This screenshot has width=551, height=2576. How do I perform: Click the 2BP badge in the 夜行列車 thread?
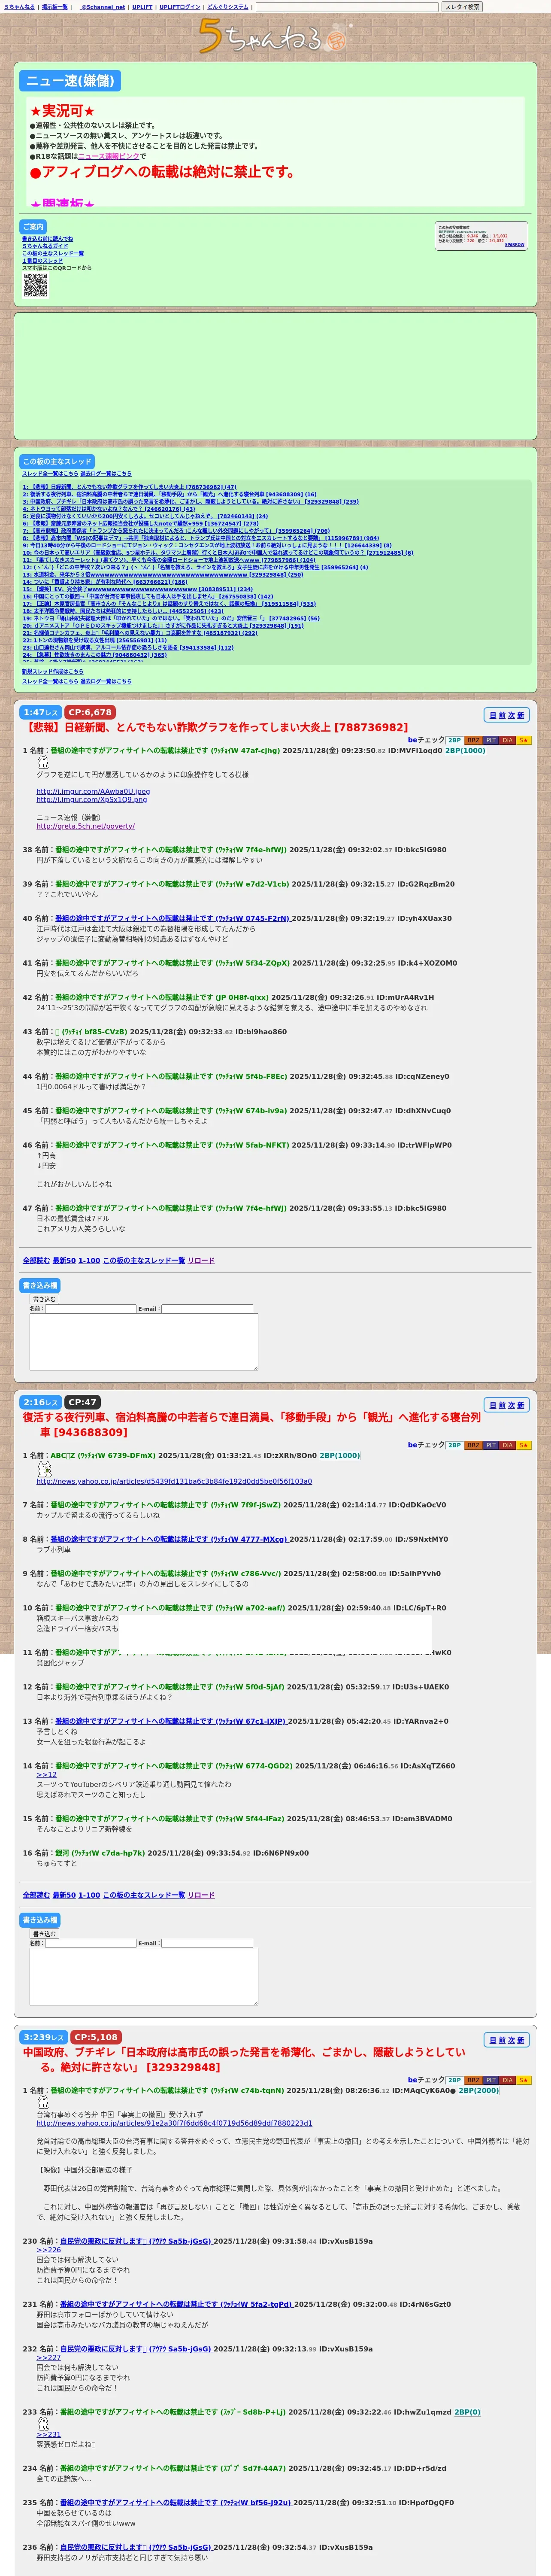tap(454, 1445)
